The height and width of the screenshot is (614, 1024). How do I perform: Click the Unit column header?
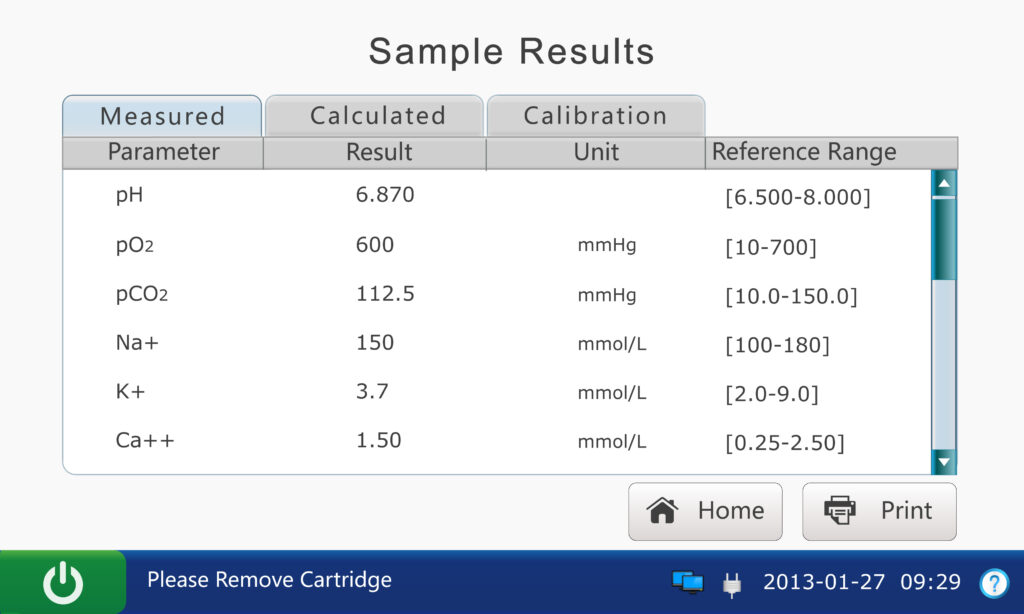click(x=596, y=152)
